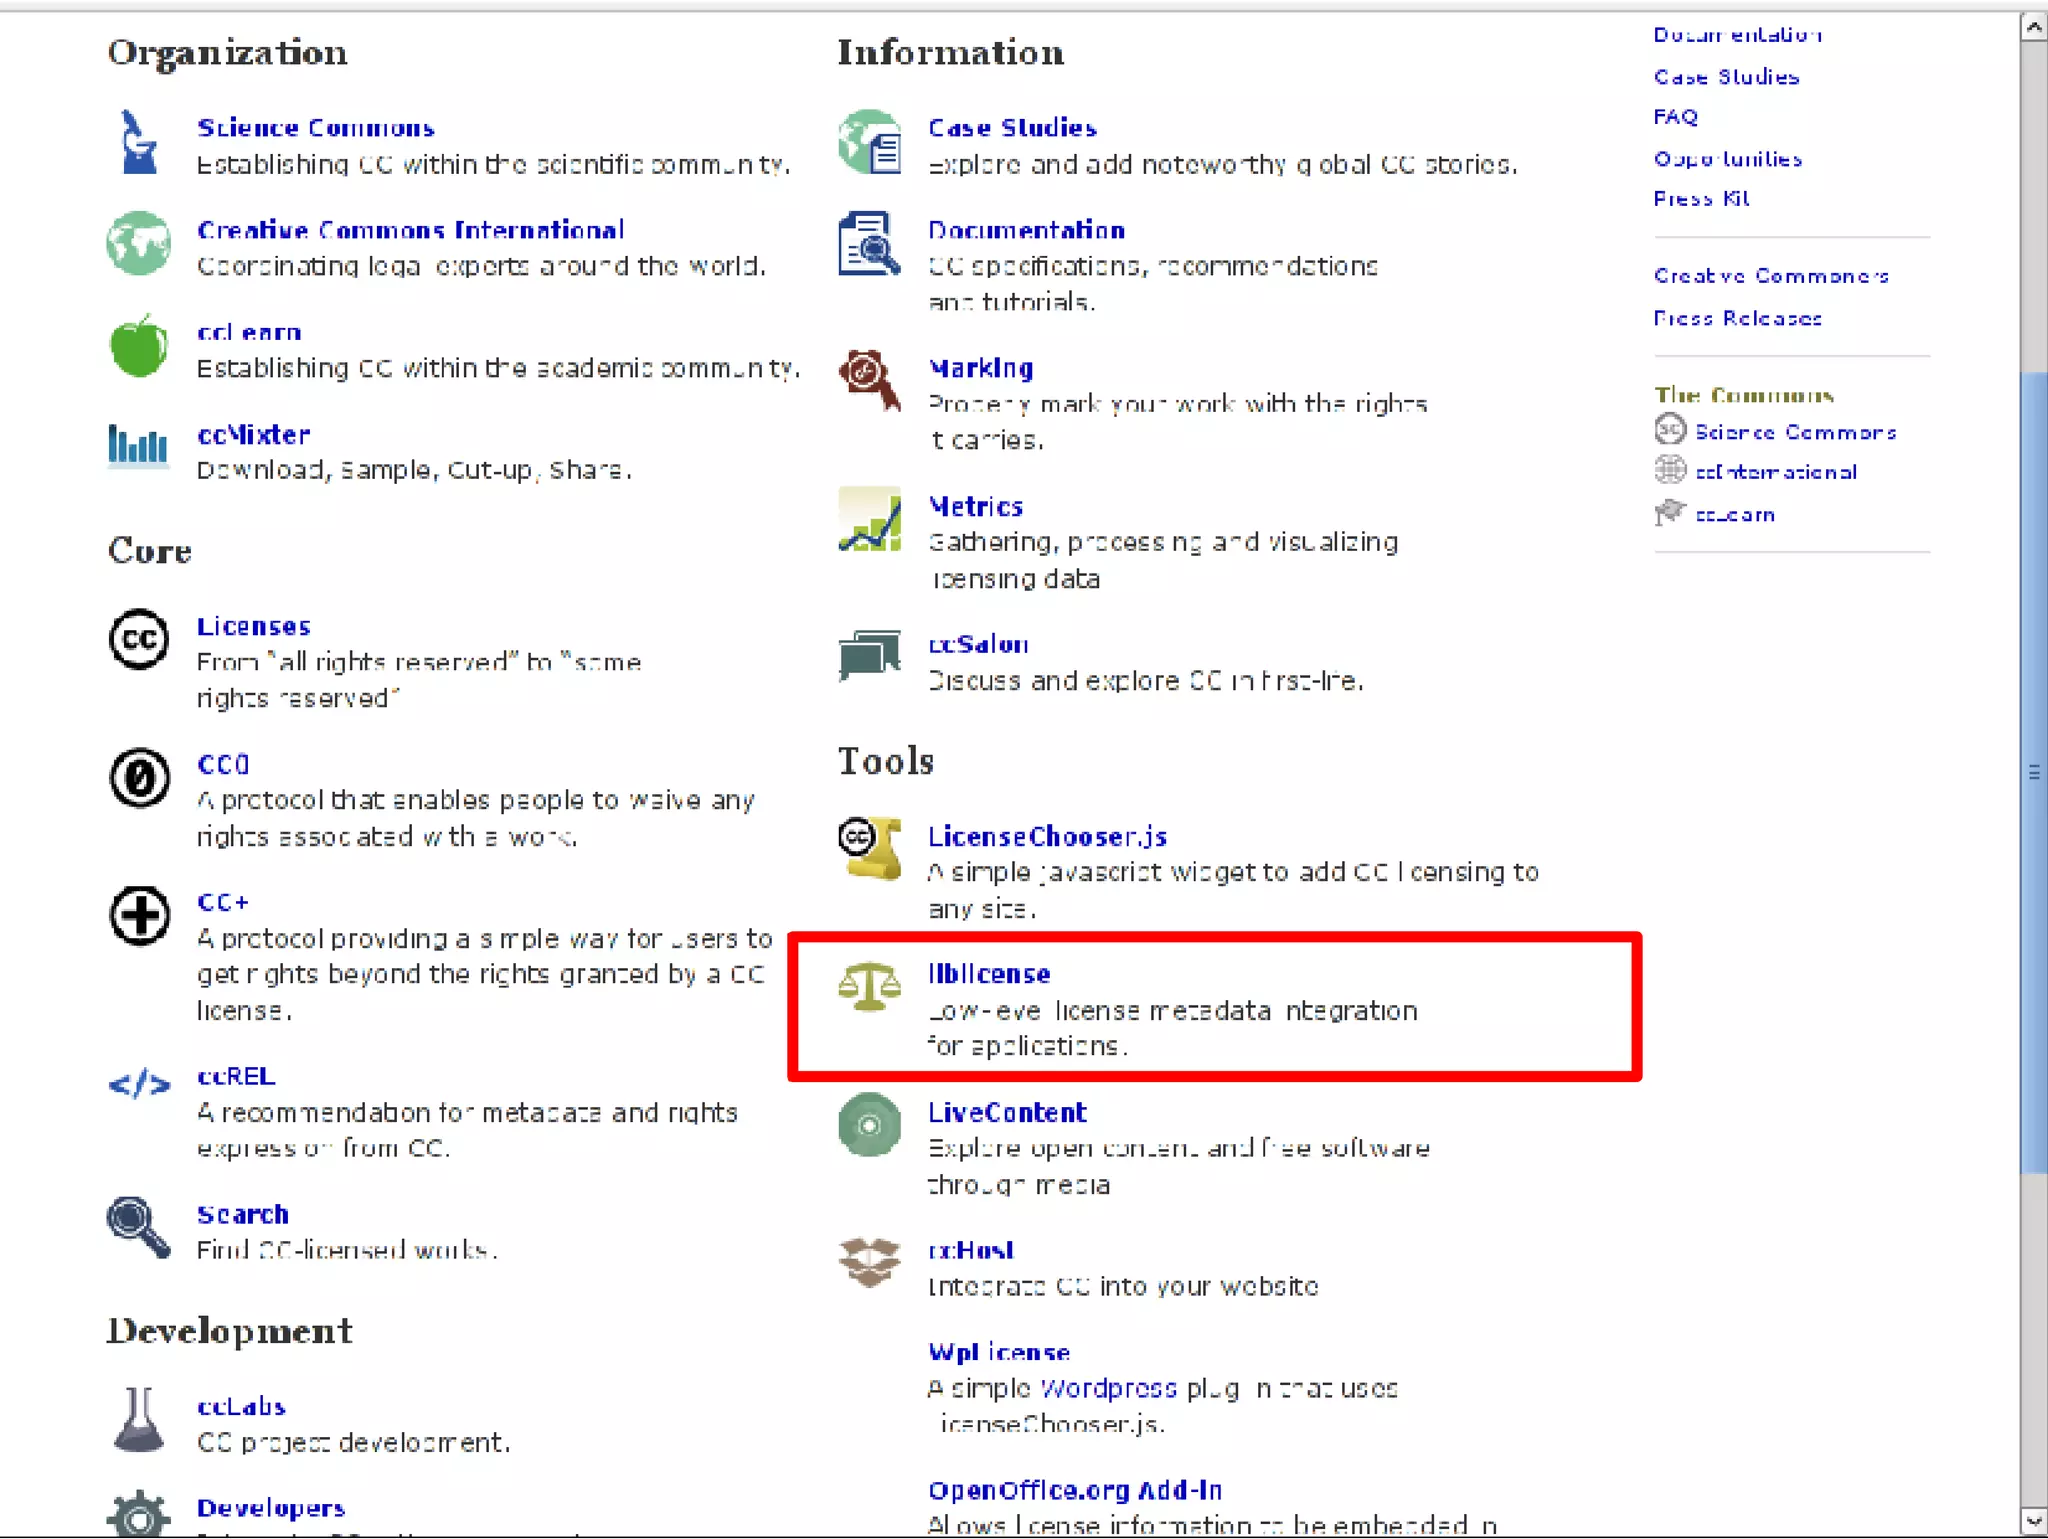Click the scrollbar up arrow

[x=2033, y=28]
